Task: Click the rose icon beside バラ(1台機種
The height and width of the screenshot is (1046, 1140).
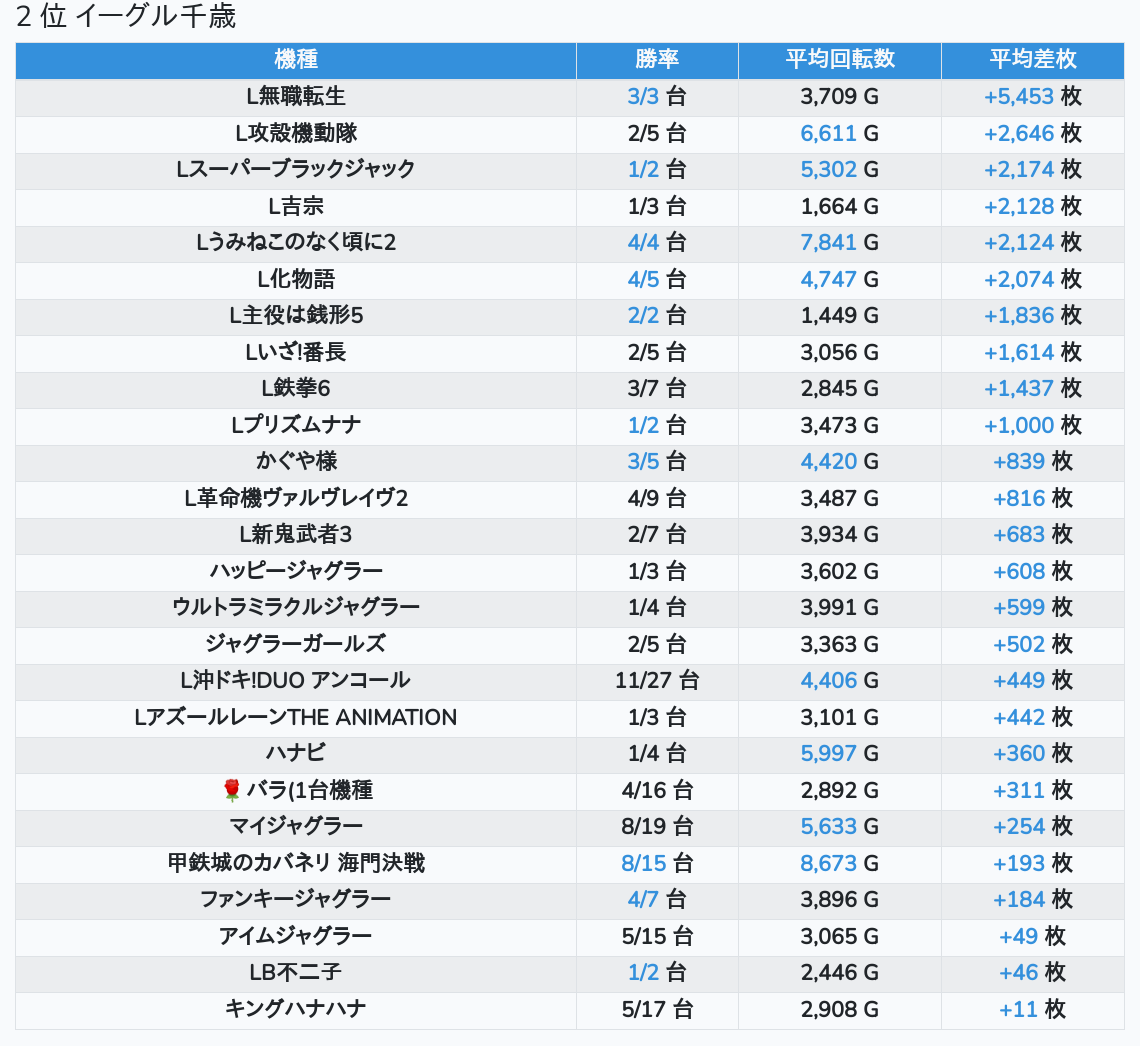Action: point(232,791)
